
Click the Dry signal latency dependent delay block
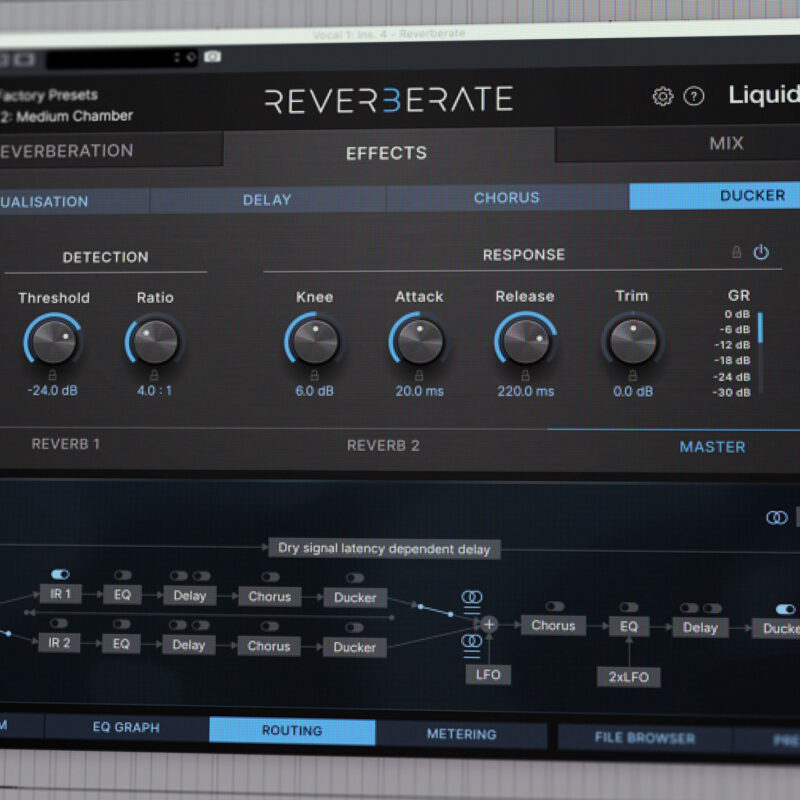click(384, 549)
